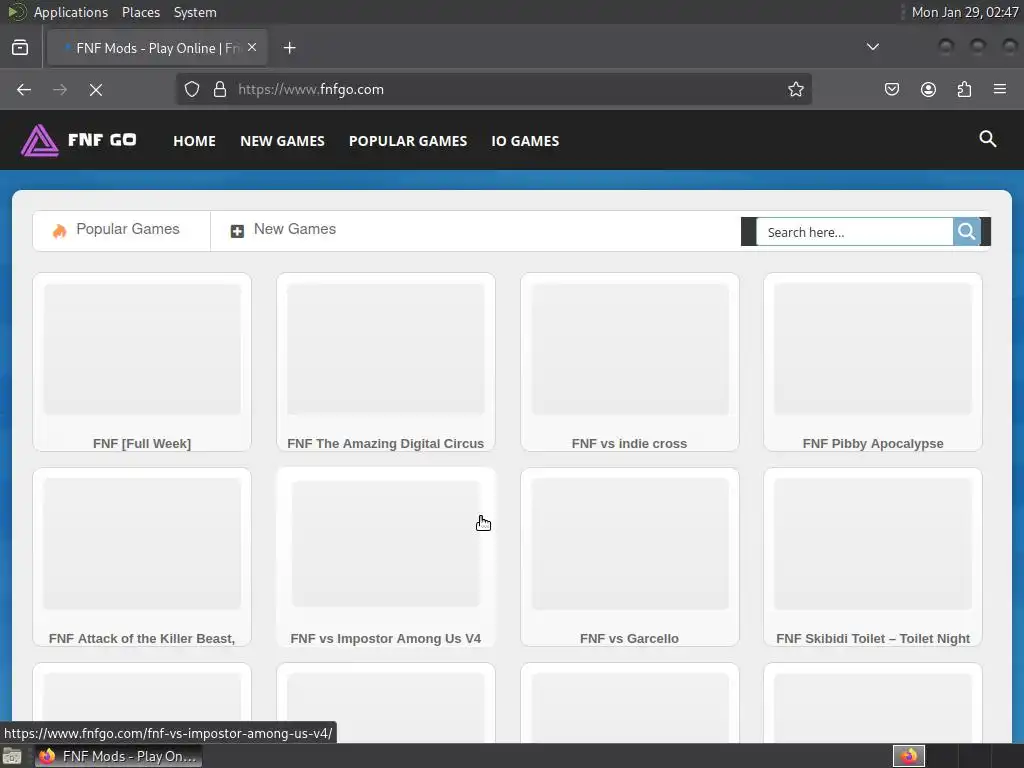Open FNF vs indie cross link

click(629, 443)
